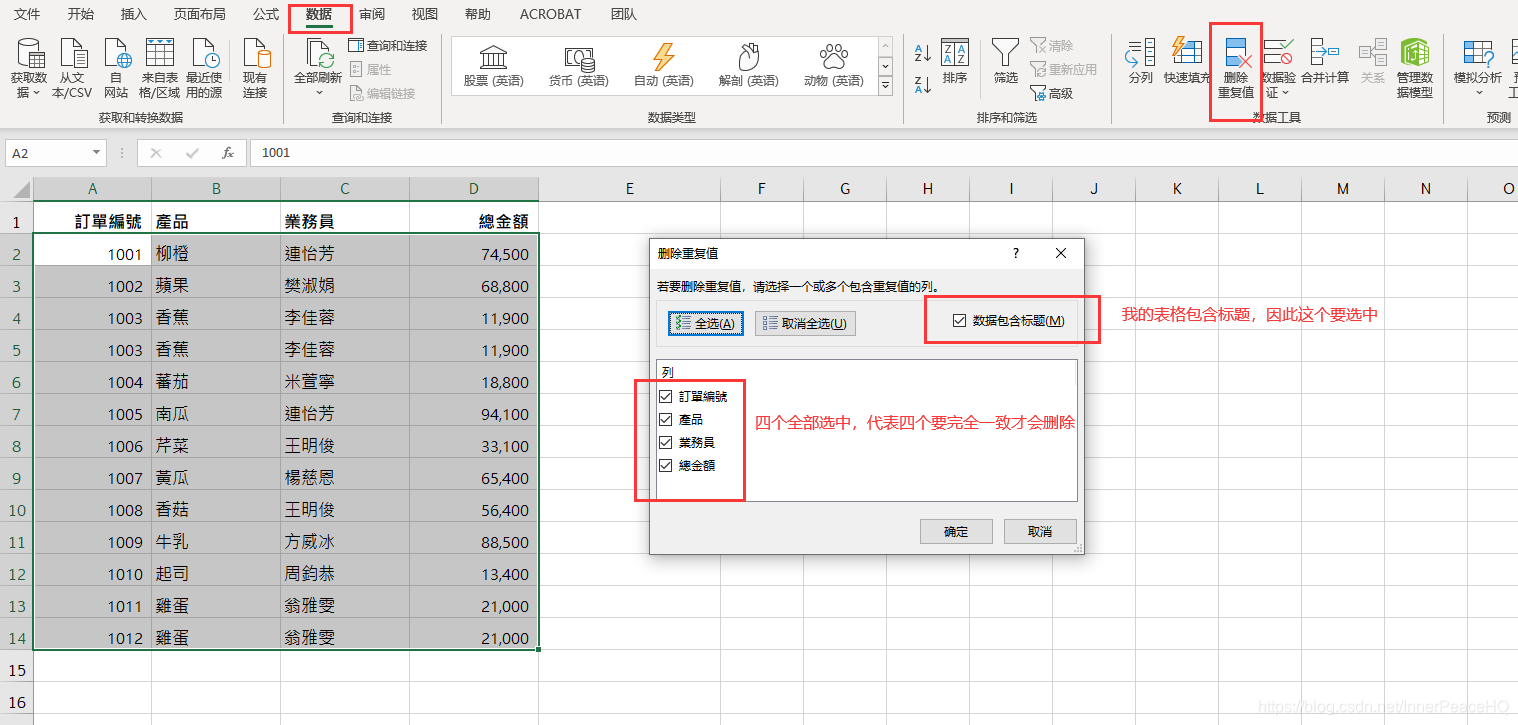
Task: Click the 全部刷新 refresh all icon
Action: coord(319,54)
